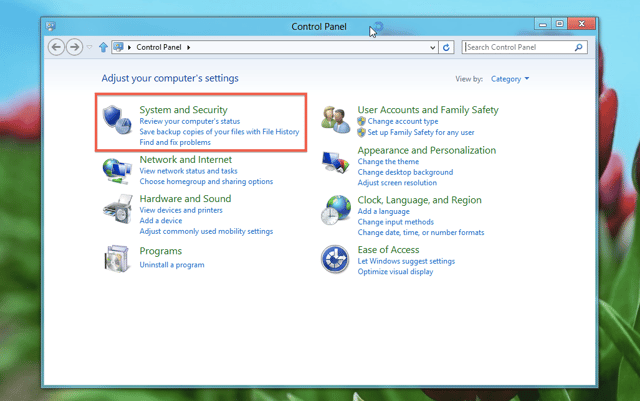Click Add a language

tap(383, 212)
